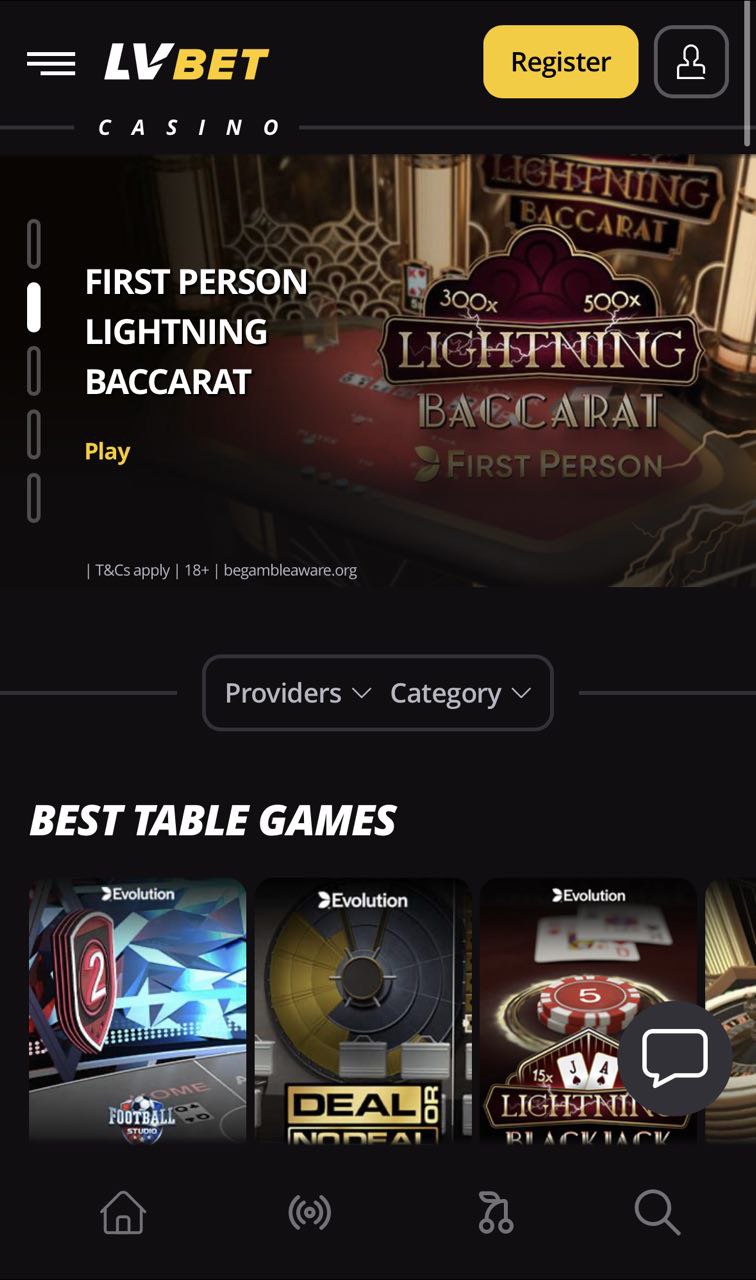Go to the home icon in bottom bar
Image resolution: width=756 pixels, height=1280 pixels.
pyautogui.click(x=123, y=1213)
